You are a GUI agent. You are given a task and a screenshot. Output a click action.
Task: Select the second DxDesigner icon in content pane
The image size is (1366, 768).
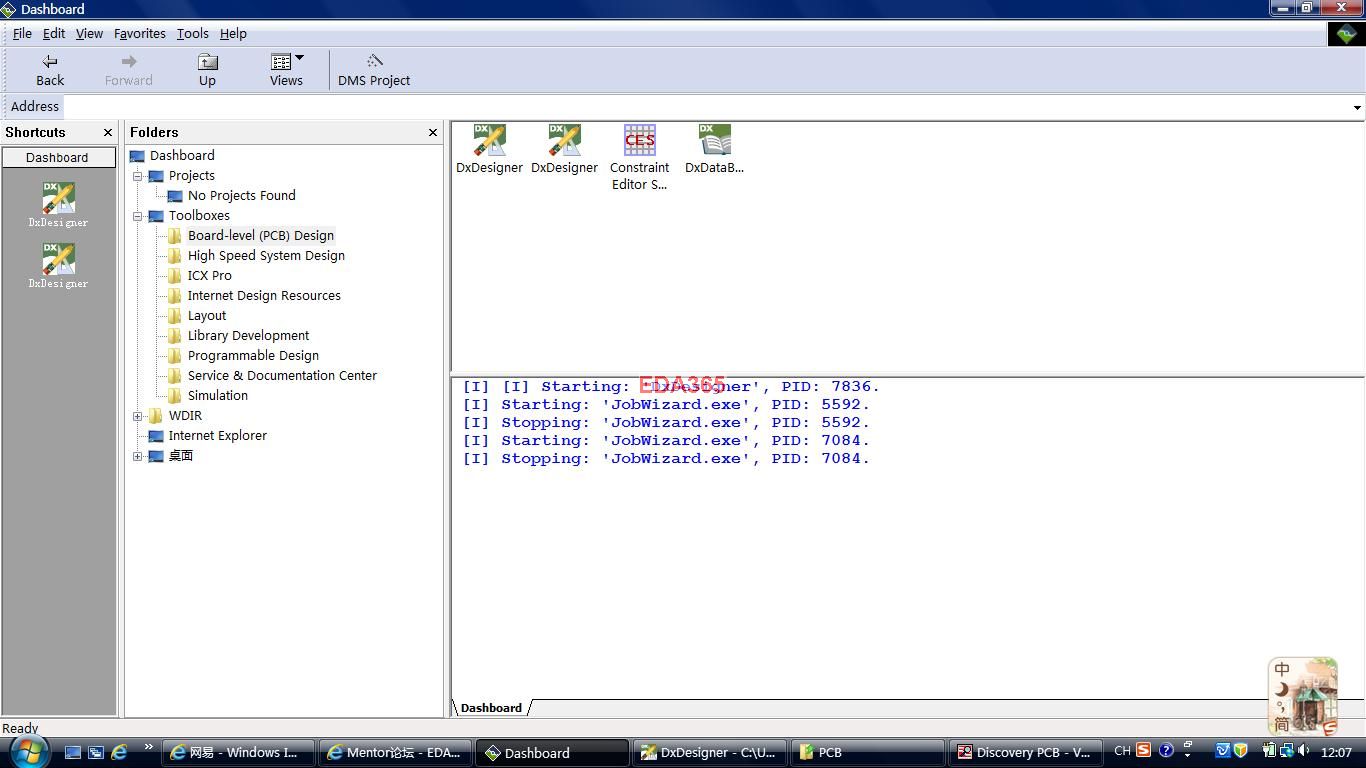pos(564,150)
